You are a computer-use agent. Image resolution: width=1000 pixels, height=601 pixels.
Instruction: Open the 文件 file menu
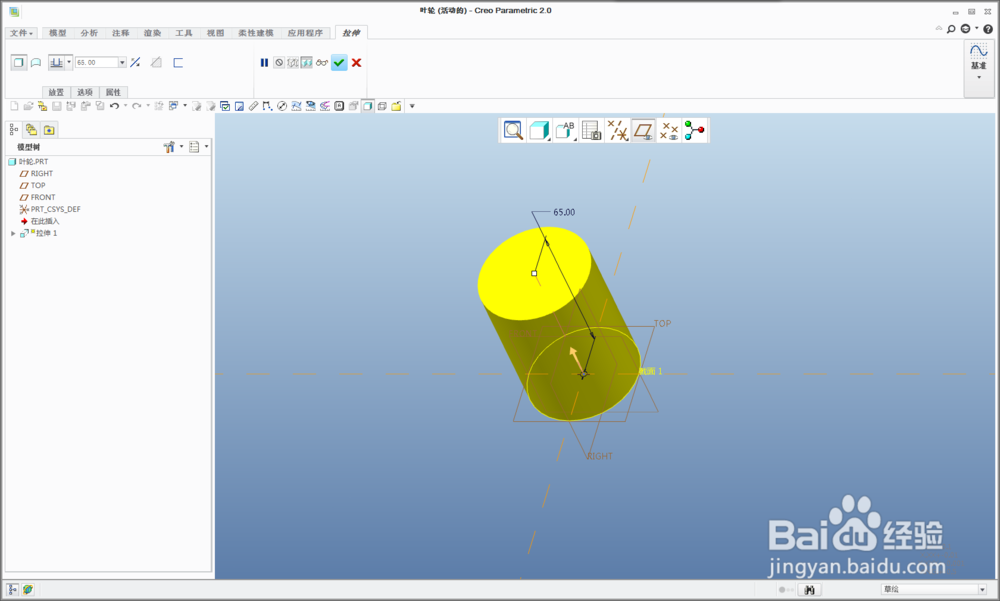pyautogui.click(x=21, y=33)
